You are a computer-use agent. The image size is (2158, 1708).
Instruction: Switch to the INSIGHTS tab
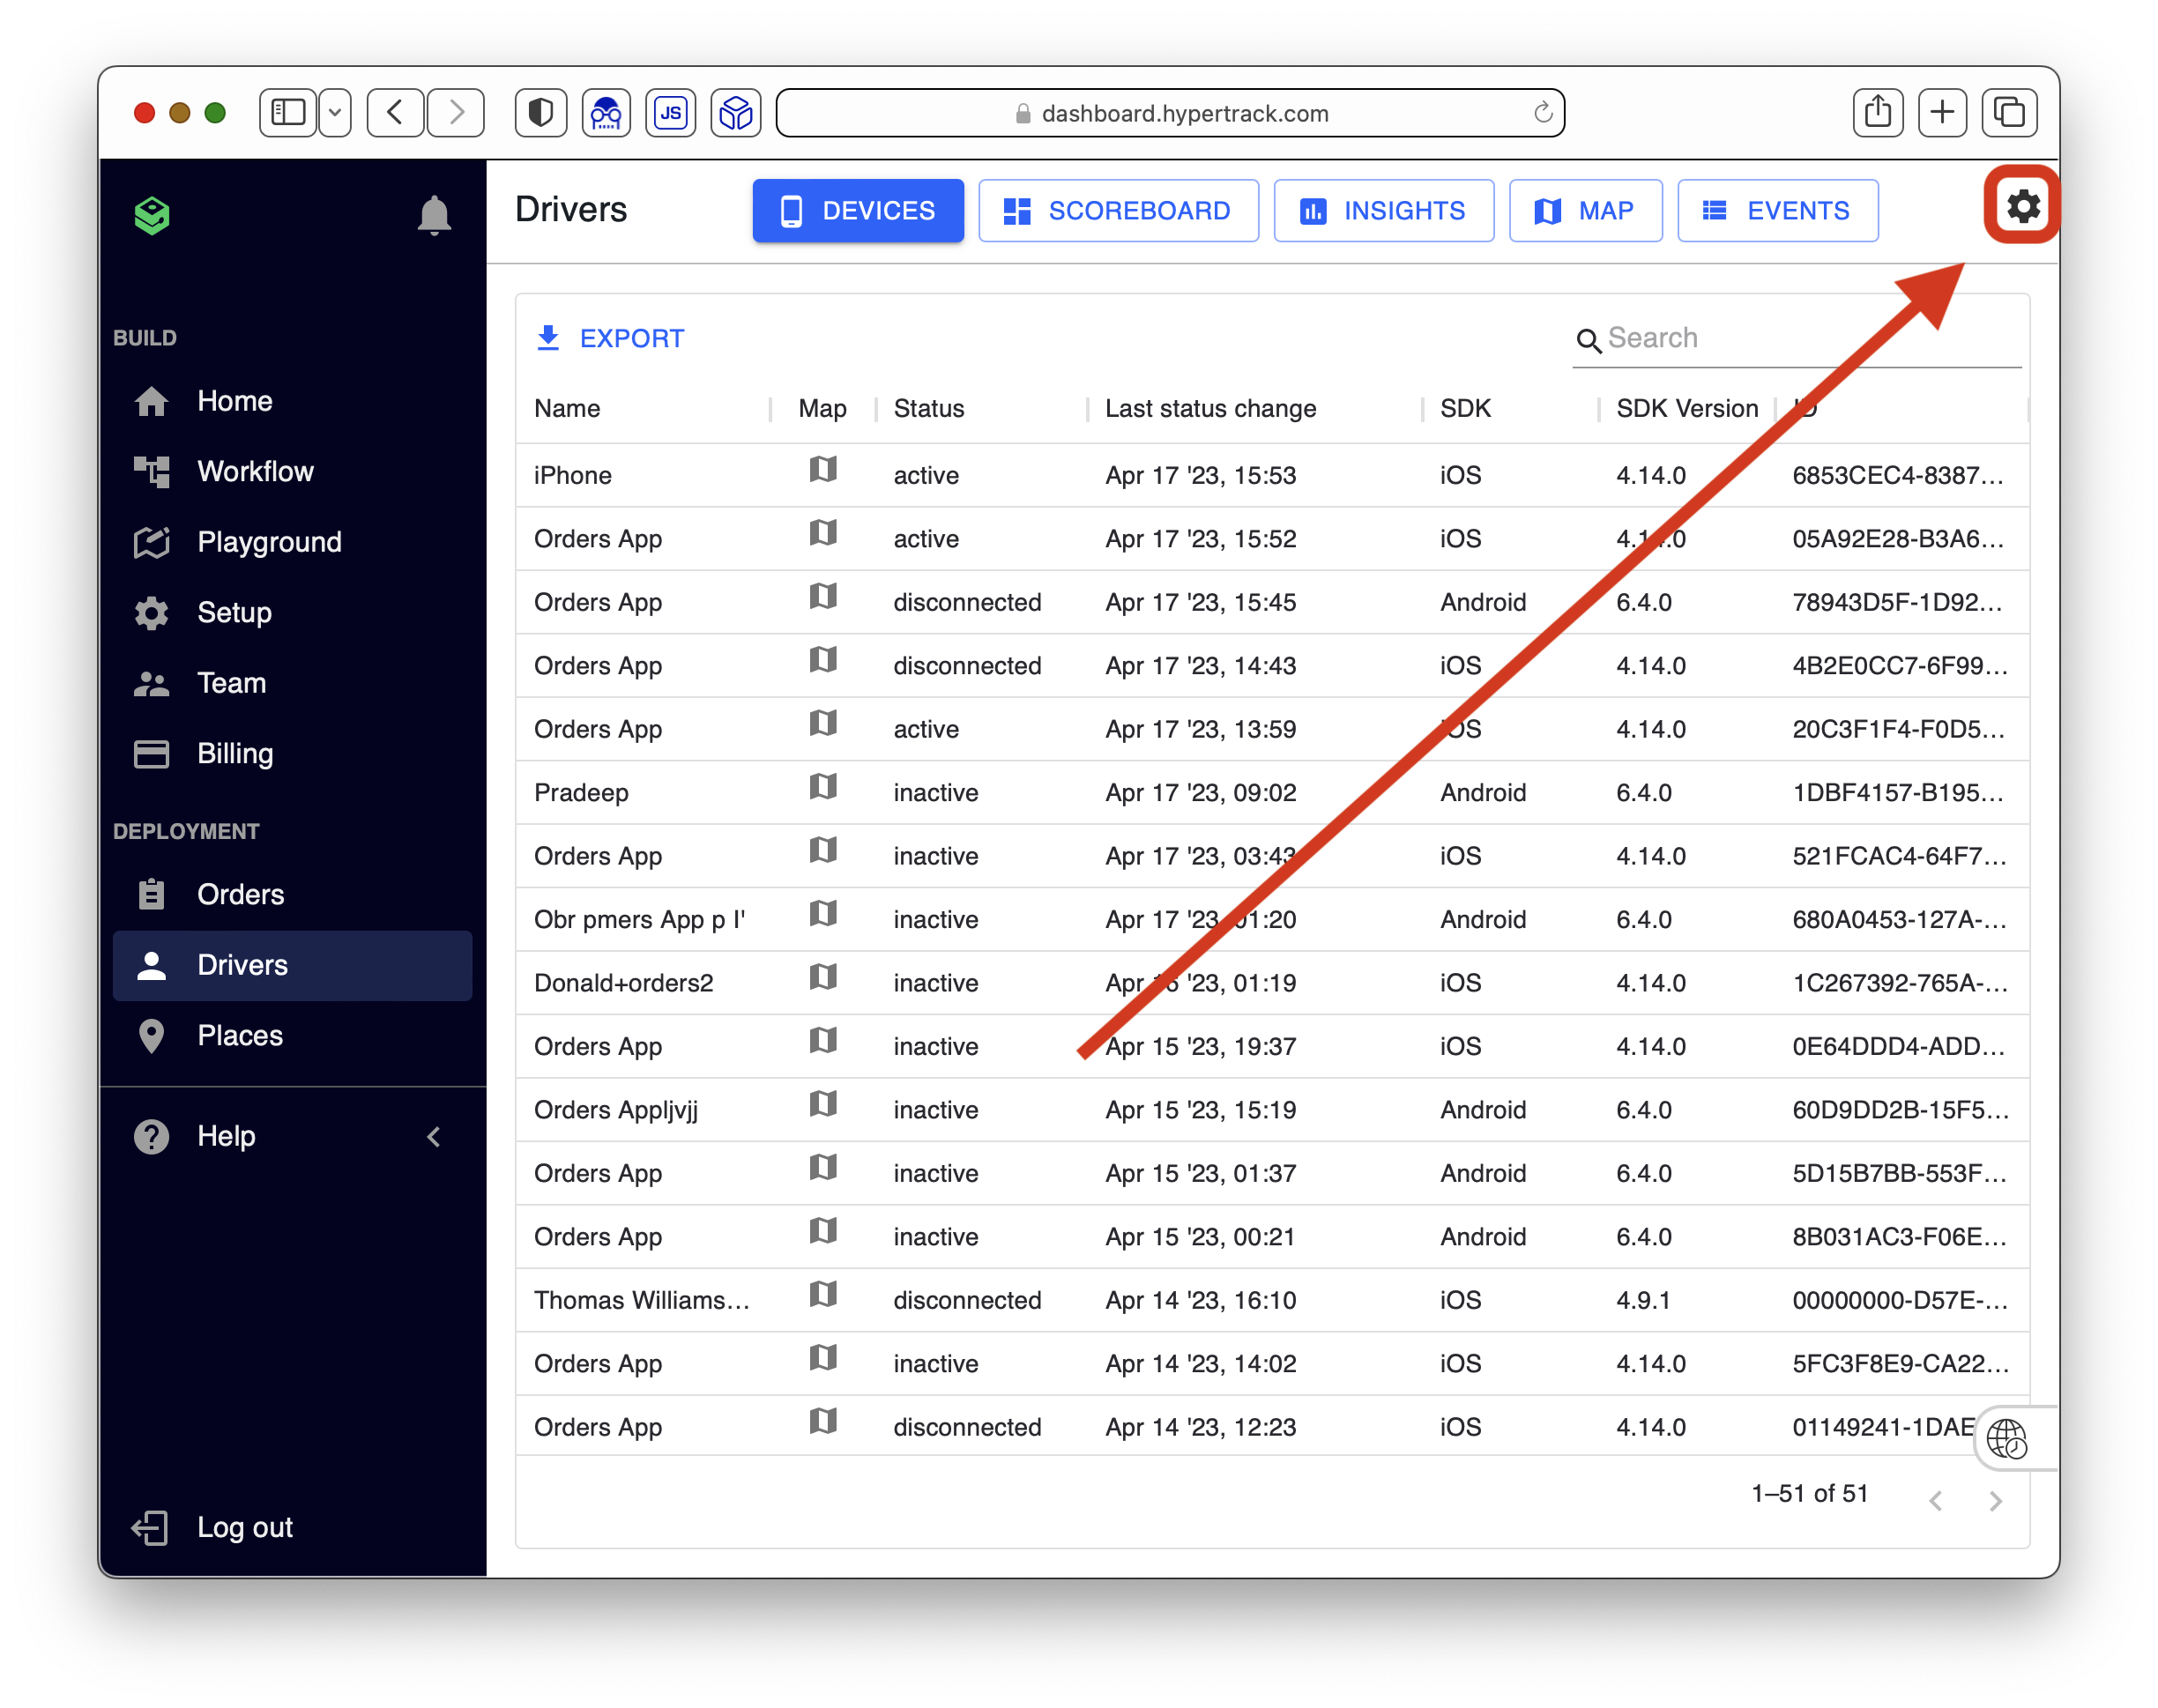[1383, 211]
